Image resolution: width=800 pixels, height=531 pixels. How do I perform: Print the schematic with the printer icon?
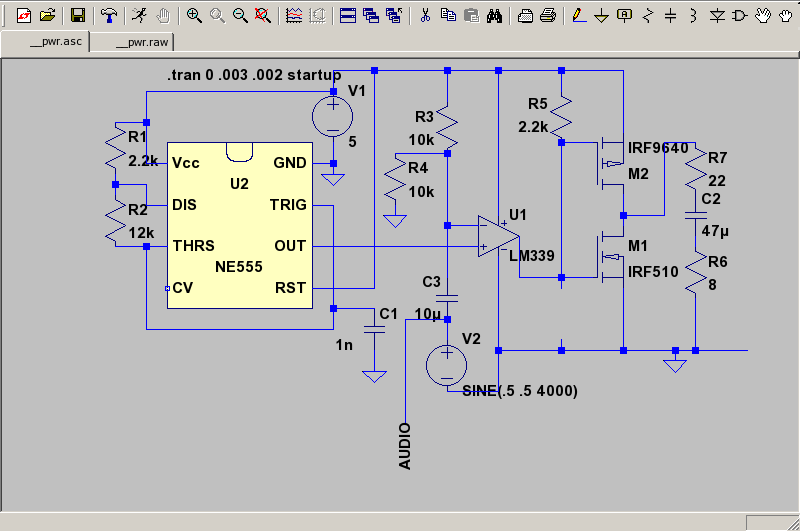(x=548, y=16)
